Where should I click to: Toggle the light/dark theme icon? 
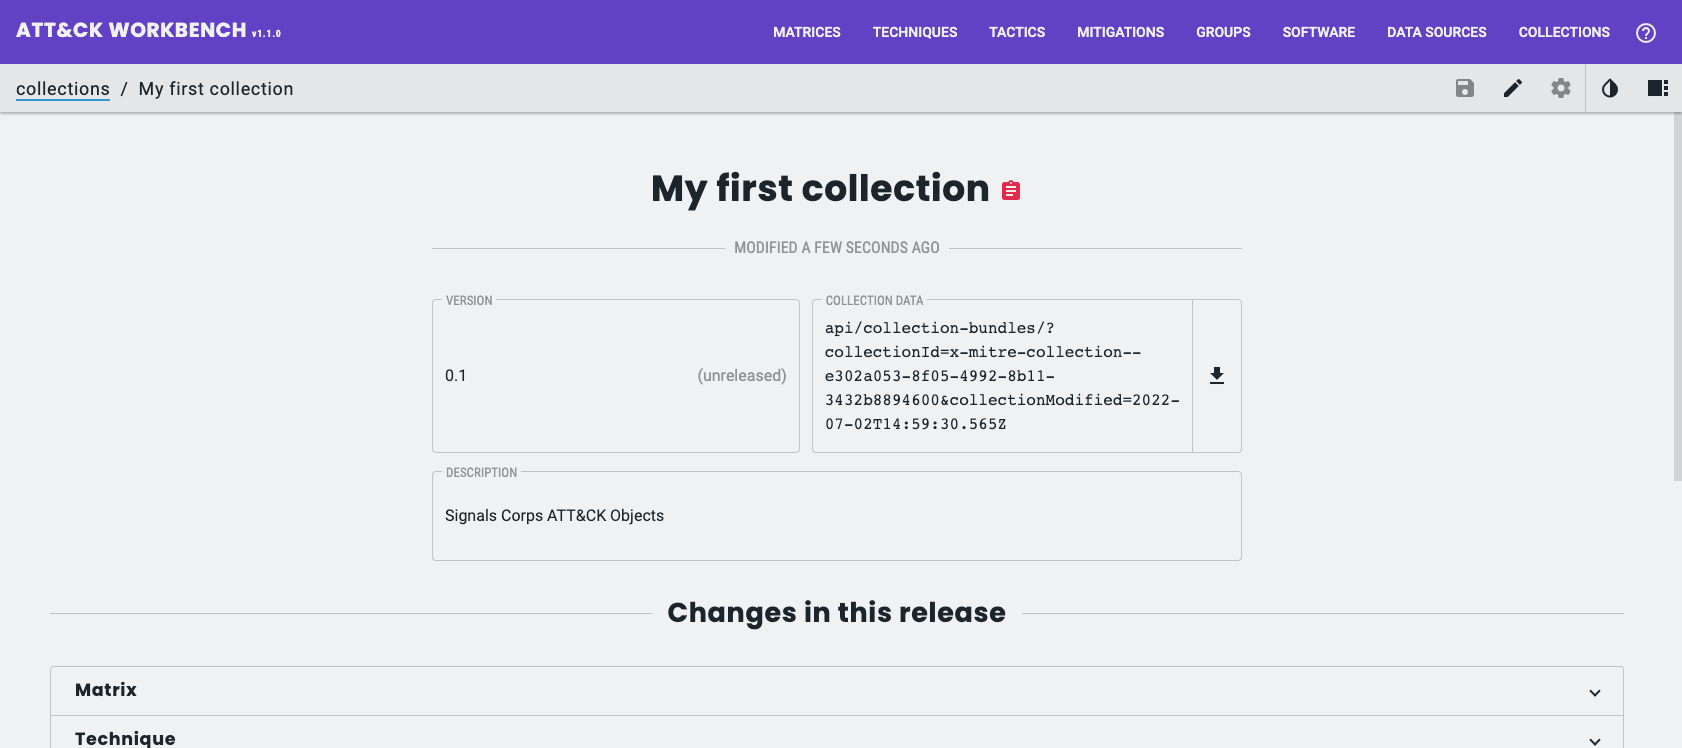pyautogui.click(x=1609, y=88)
